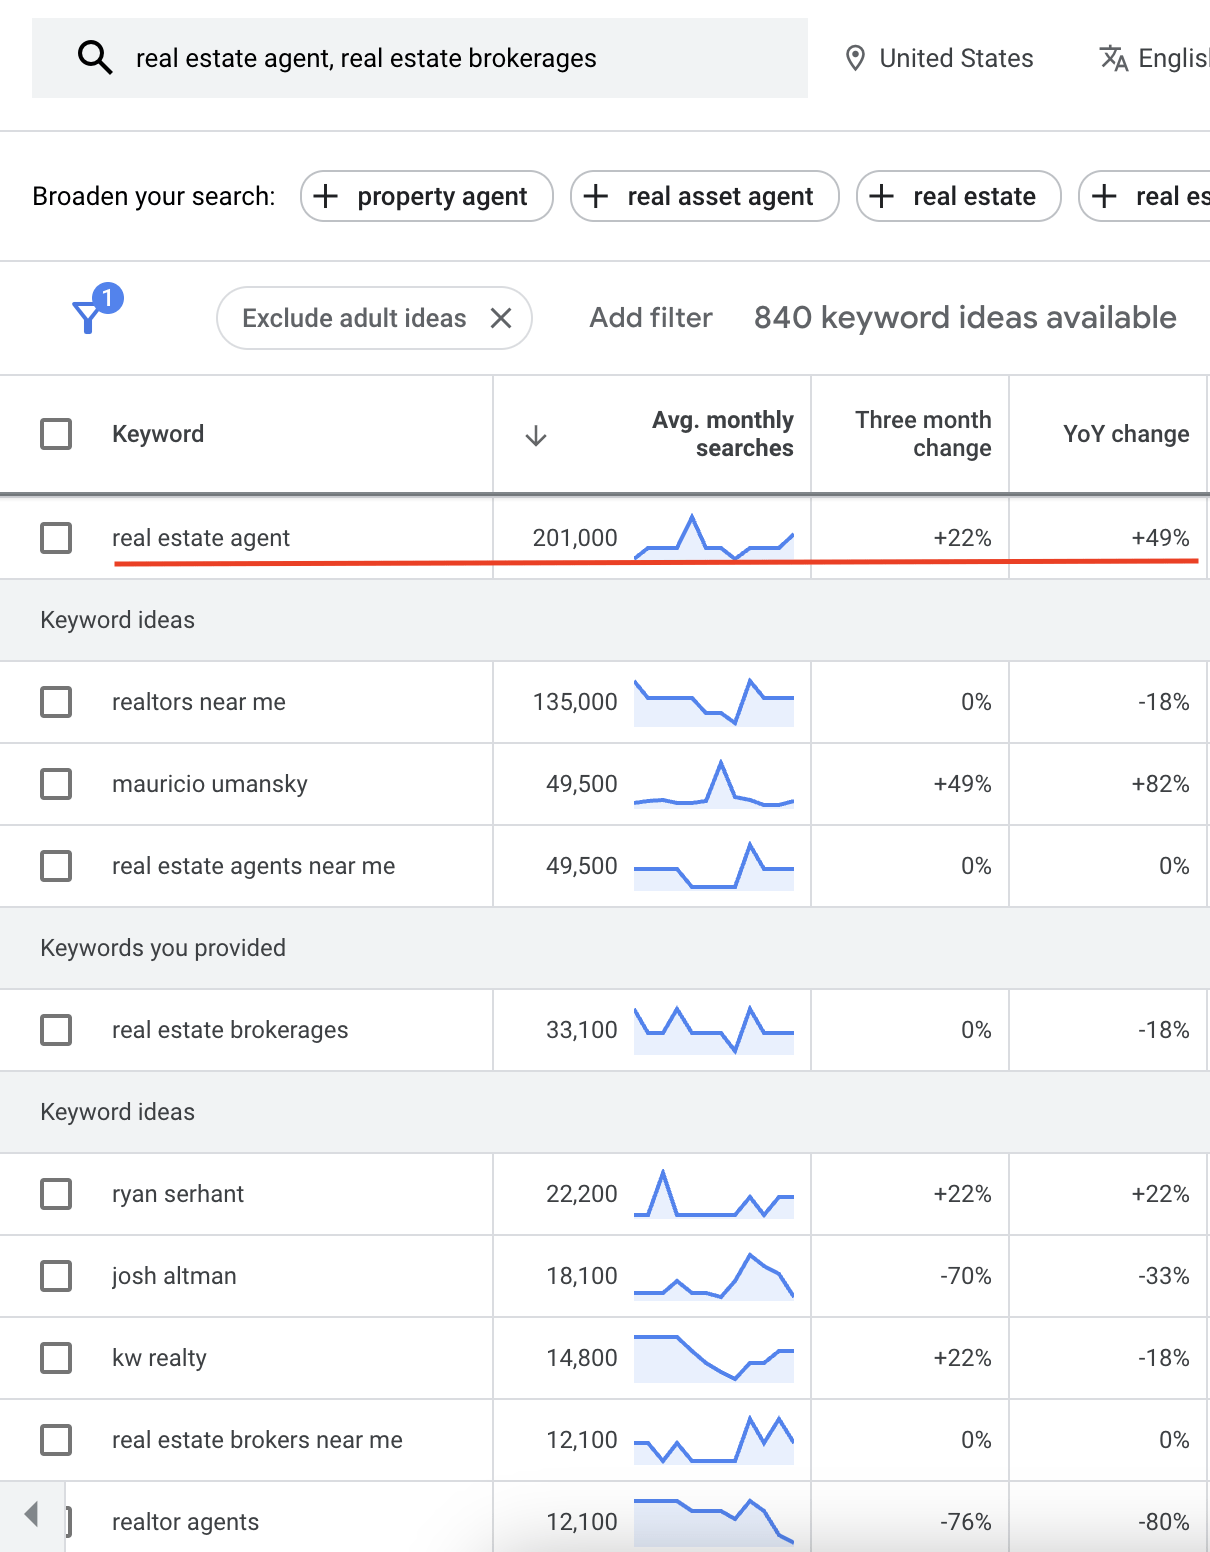The width and height of the screenshot is (1210, 1552).
Task: Click the back navigation arrow at bottom left
Action: click(32, 1514)
